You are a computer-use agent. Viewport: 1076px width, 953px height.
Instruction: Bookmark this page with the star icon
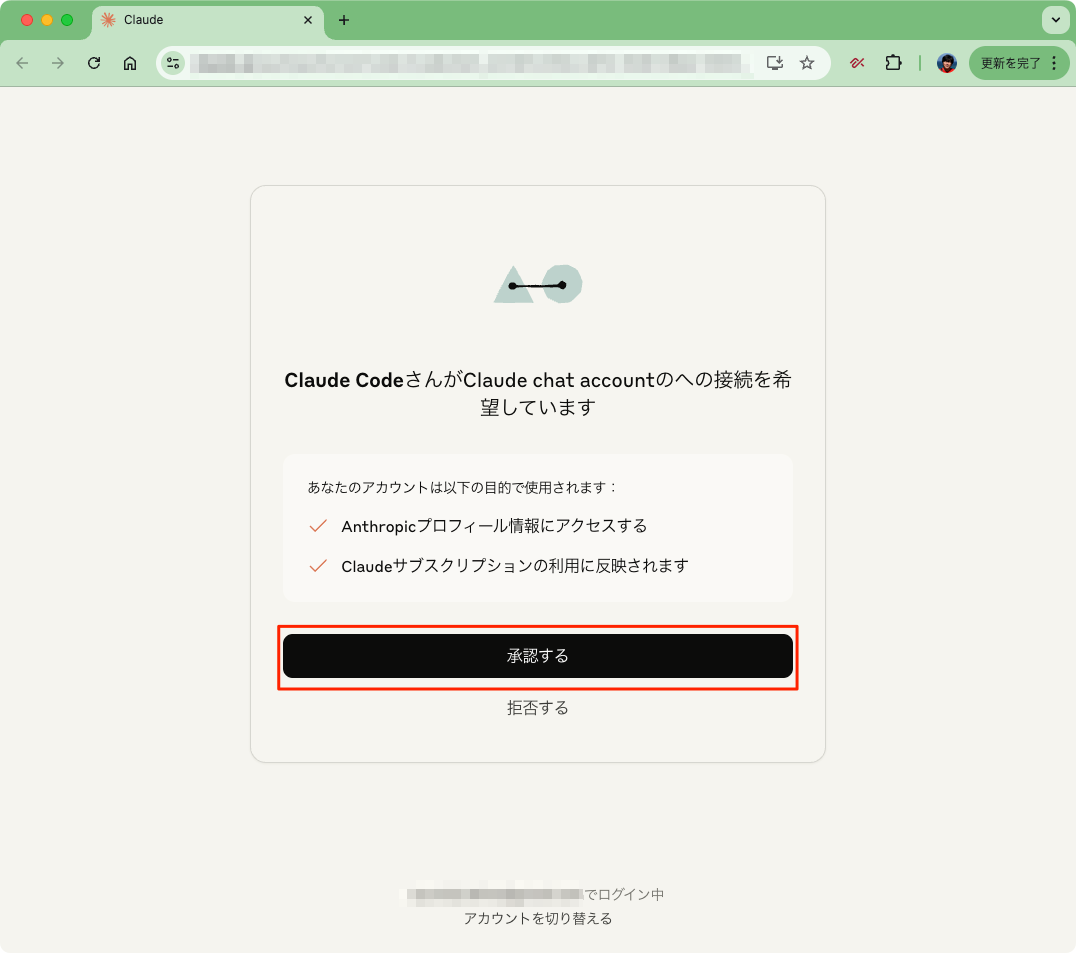click(x=807, y=63)
